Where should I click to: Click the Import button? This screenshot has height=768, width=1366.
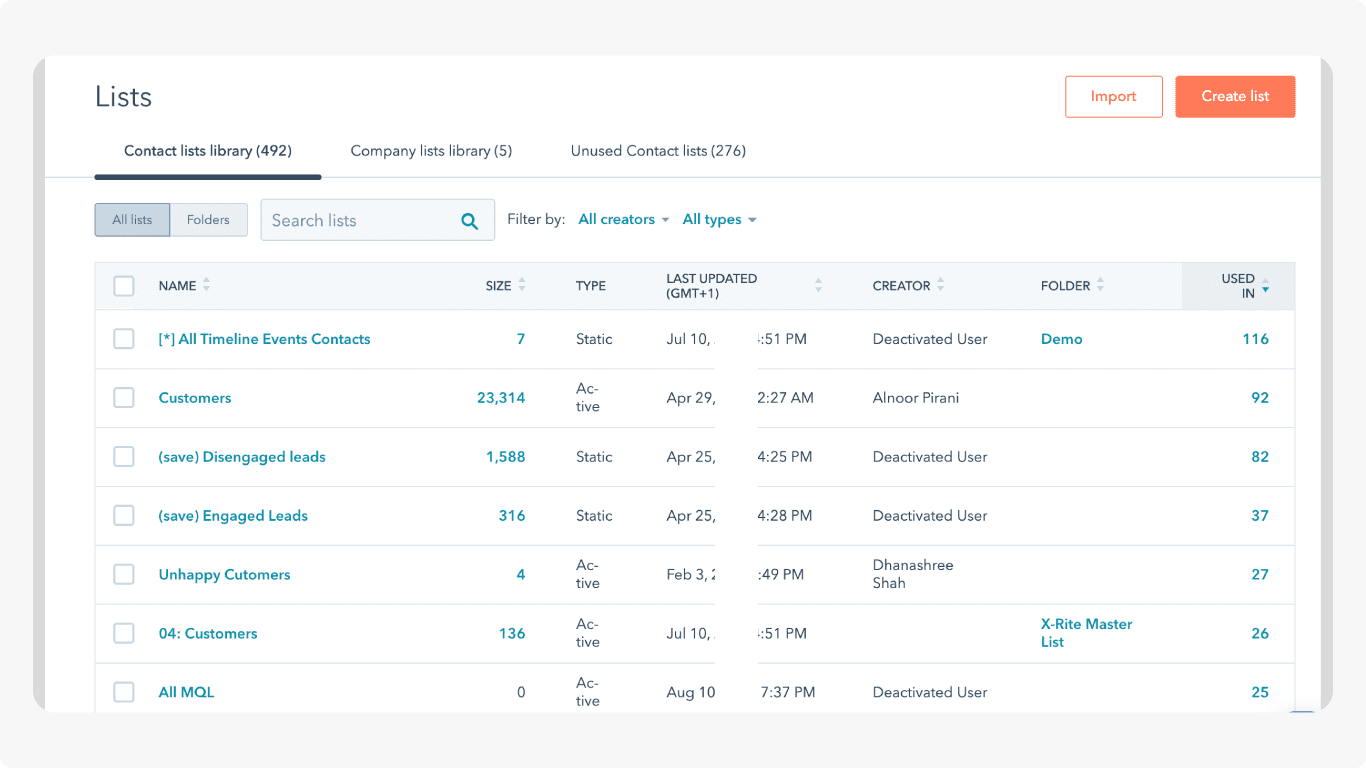(1114, 97)
